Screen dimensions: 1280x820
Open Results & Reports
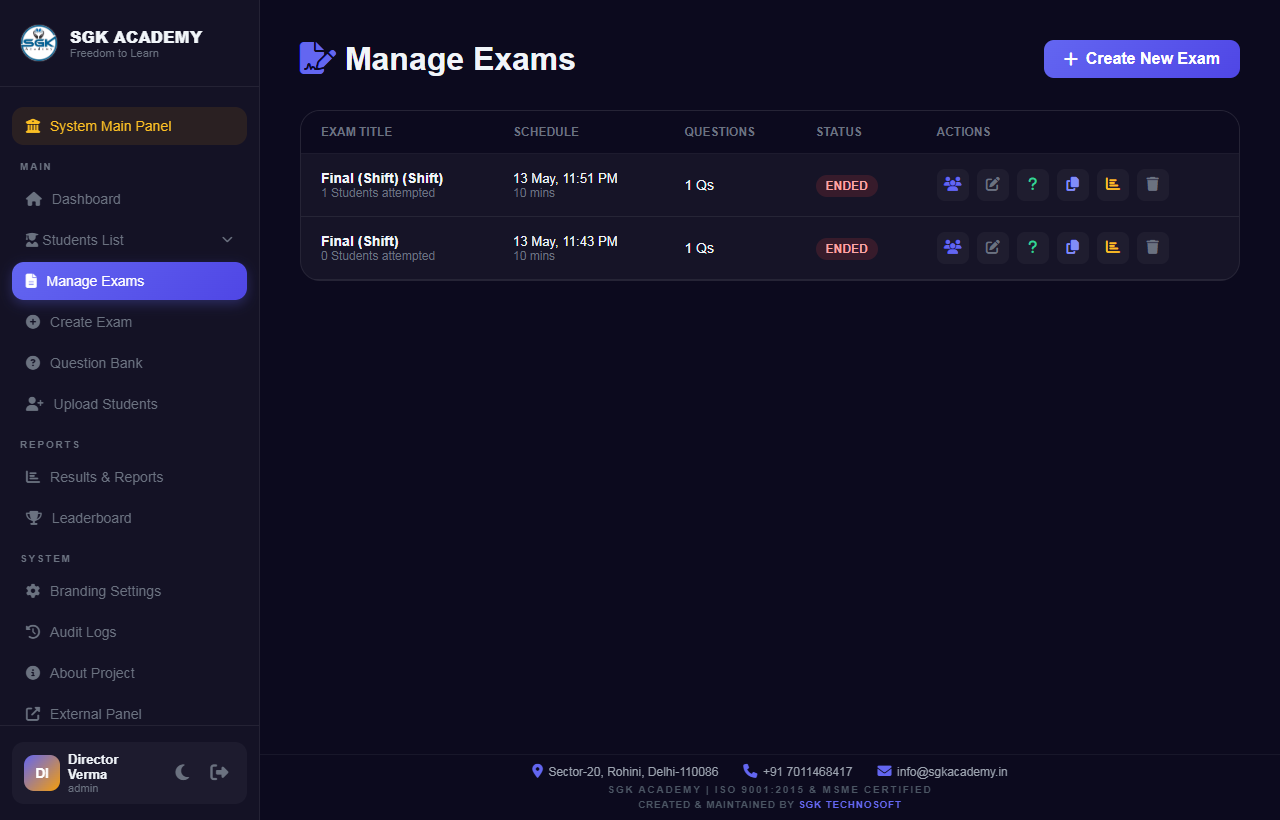(x=129, y=477)
